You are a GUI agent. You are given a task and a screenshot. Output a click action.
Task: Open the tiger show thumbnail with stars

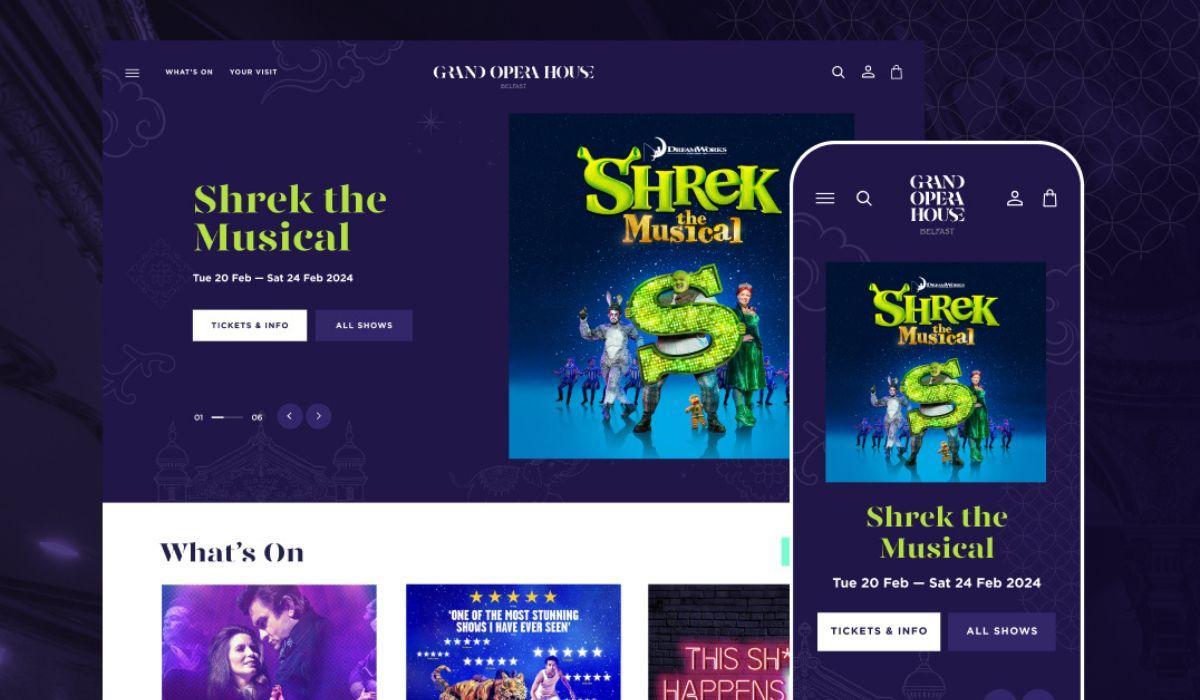tap(513, 642)
